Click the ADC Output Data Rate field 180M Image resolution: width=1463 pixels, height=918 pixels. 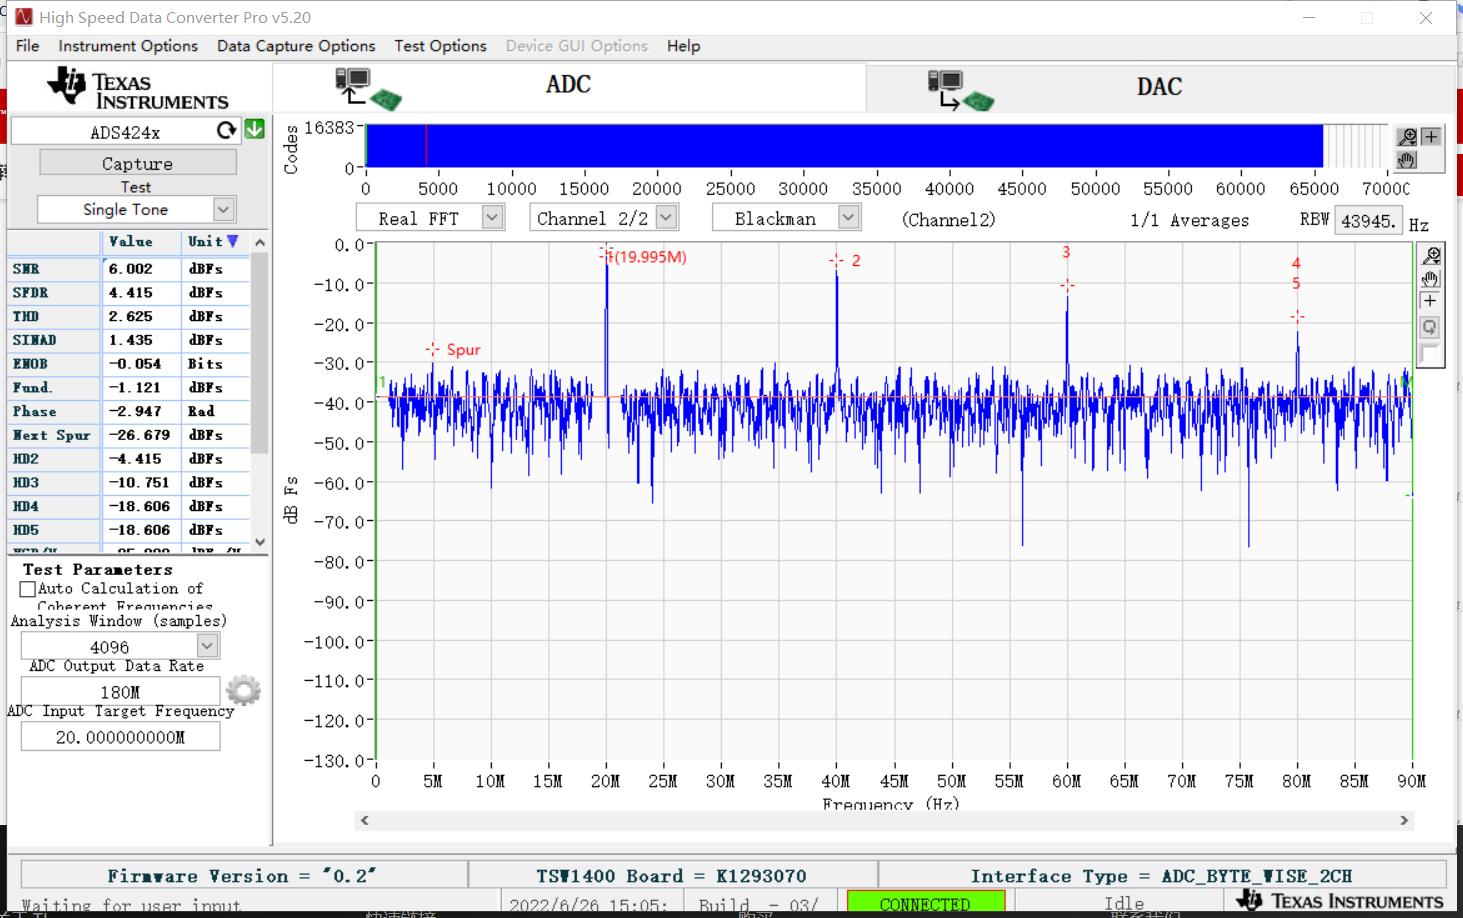[x=120, y=691]
